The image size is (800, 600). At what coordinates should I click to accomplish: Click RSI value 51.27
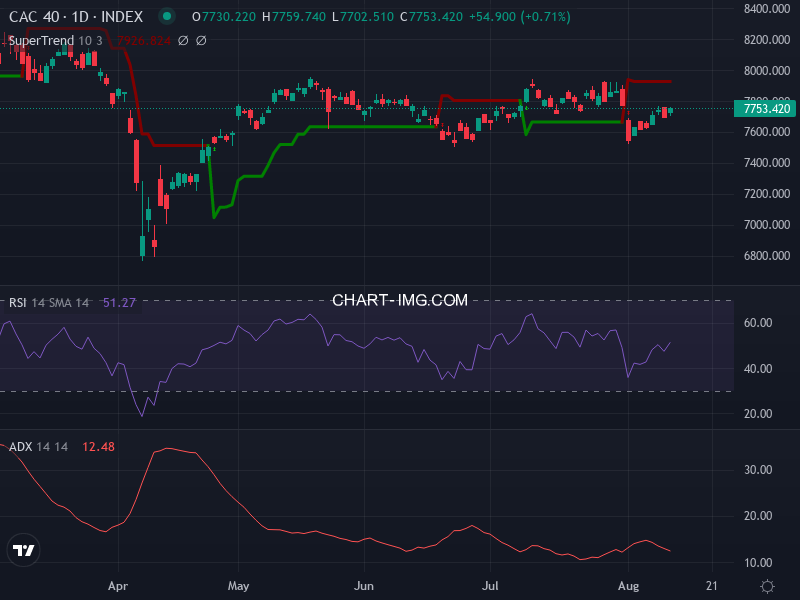point(119,303)
